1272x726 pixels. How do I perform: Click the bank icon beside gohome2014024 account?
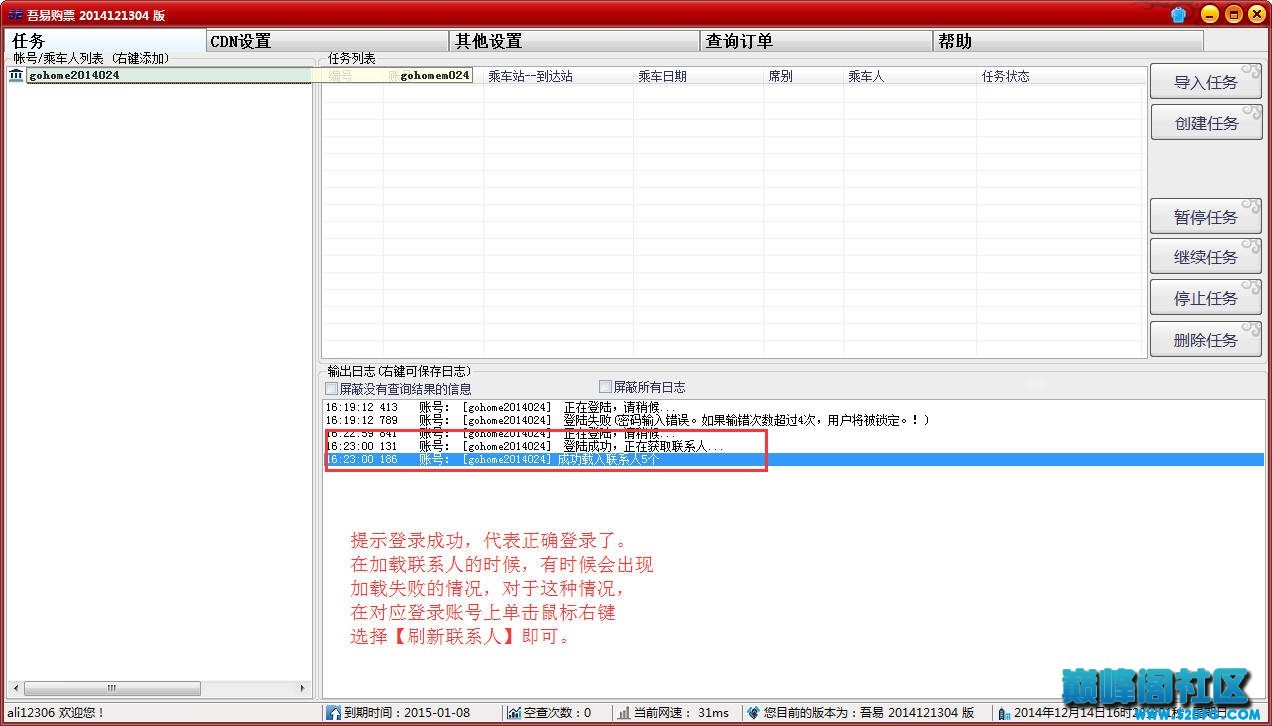tap(16, 75)
